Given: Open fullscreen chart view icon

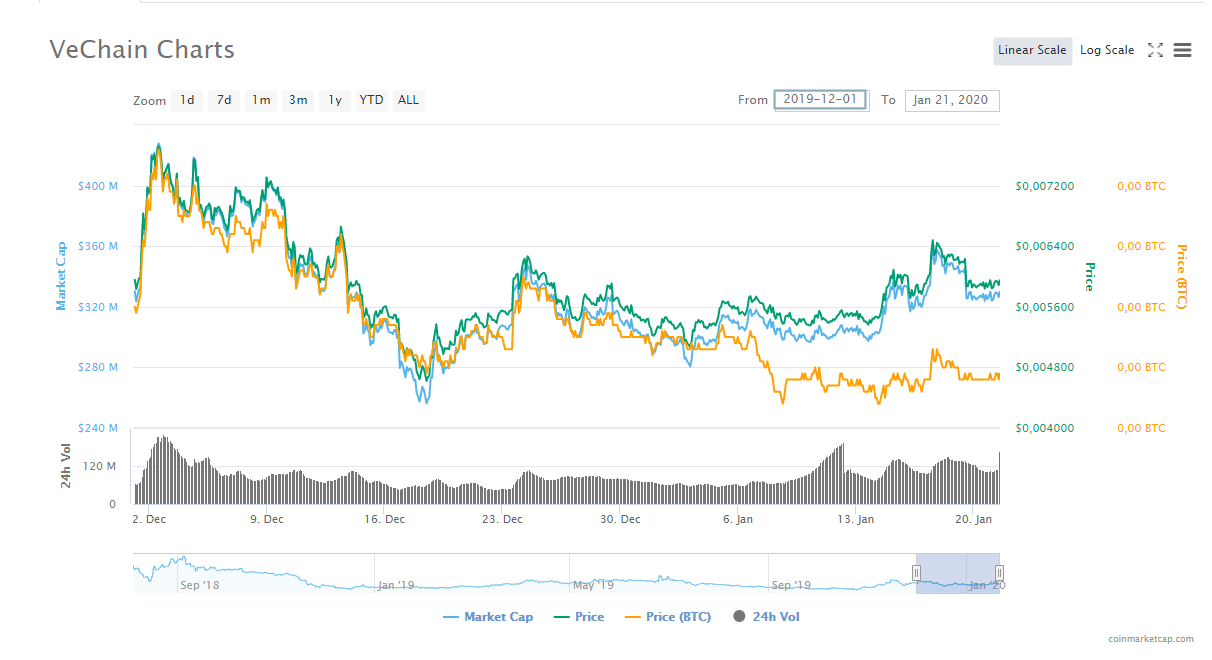Looking at the screenshot, I should pyautogui.click(x=1155, y=50).
